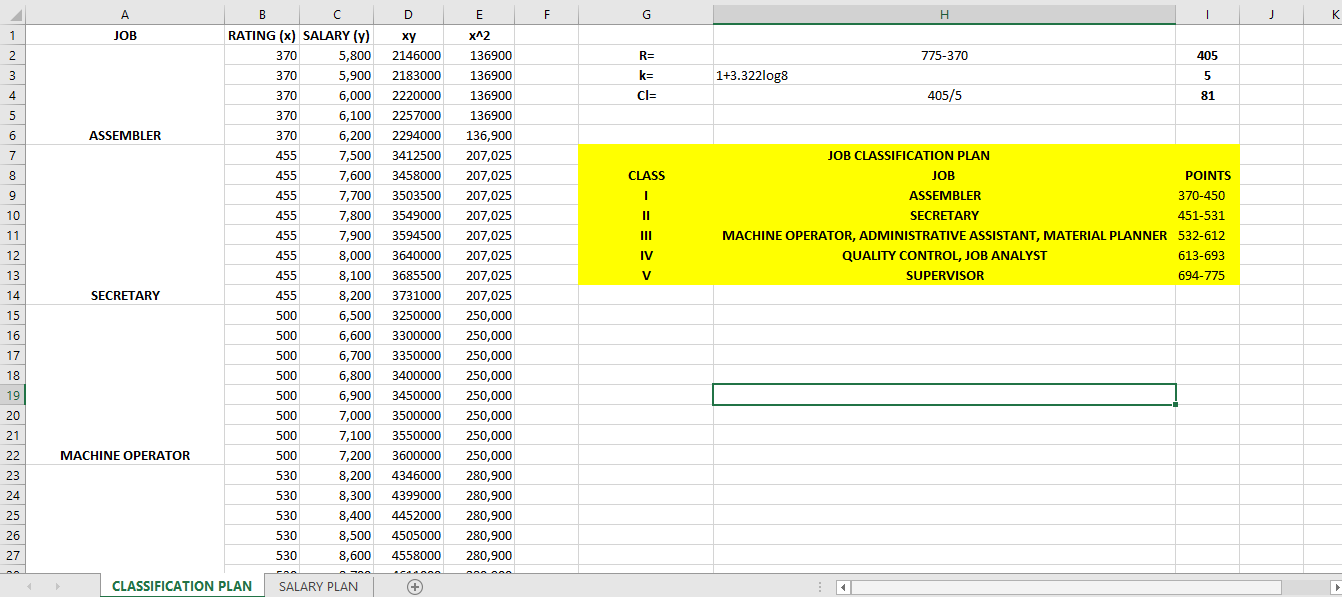This screenshot has width=1342, height=597.
Task: Select the RATING (x) header cell
Action: click(262, 34)
